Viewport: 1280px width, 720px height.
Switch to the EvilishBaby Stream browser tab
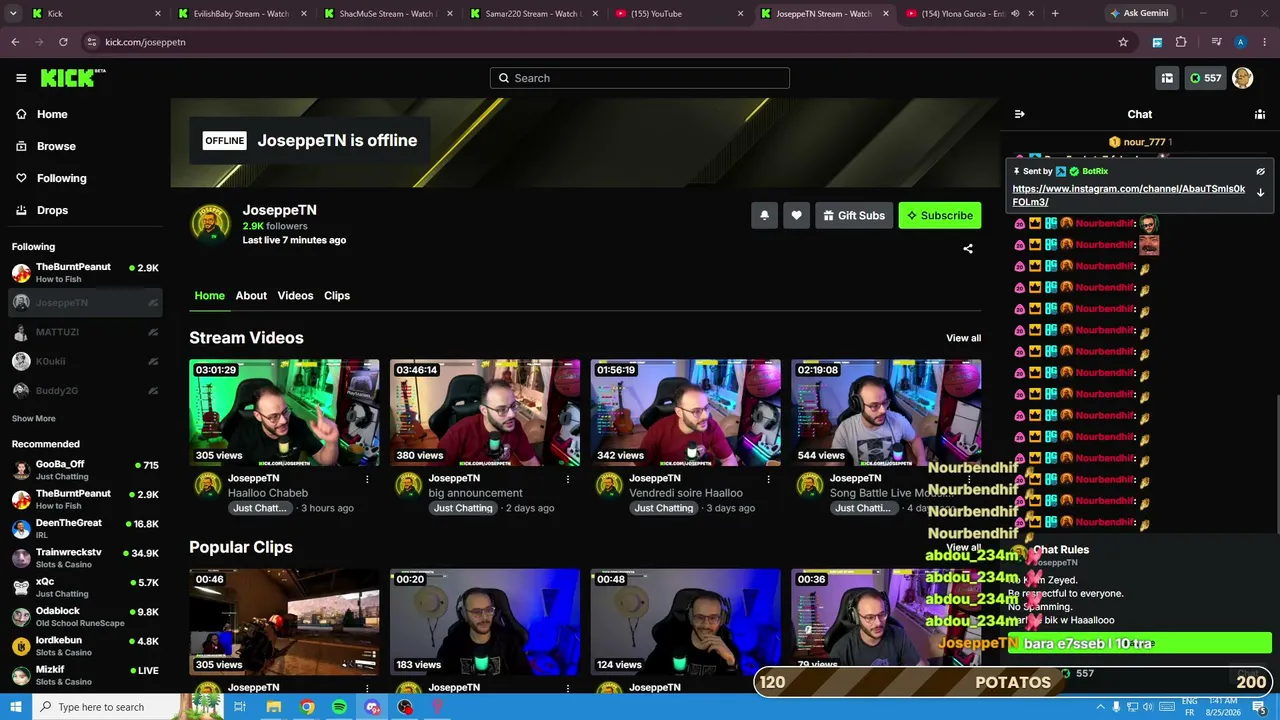242,14
